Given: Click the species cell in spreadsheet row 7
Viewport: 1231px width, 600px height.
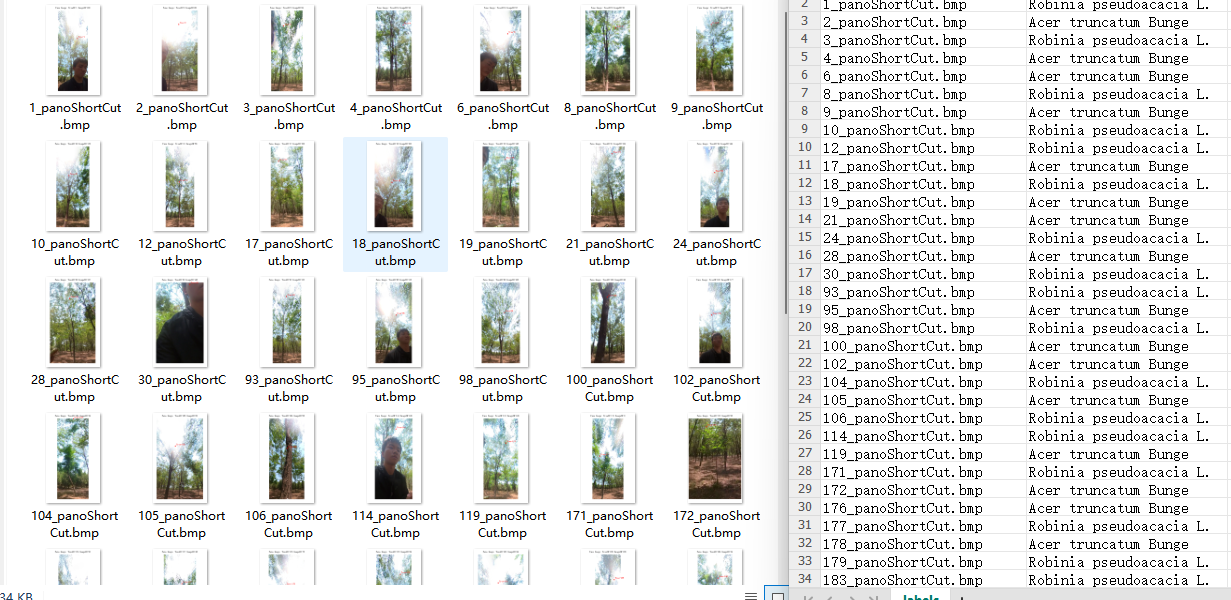Looking at the screenshot, I should click(1128, 93).
